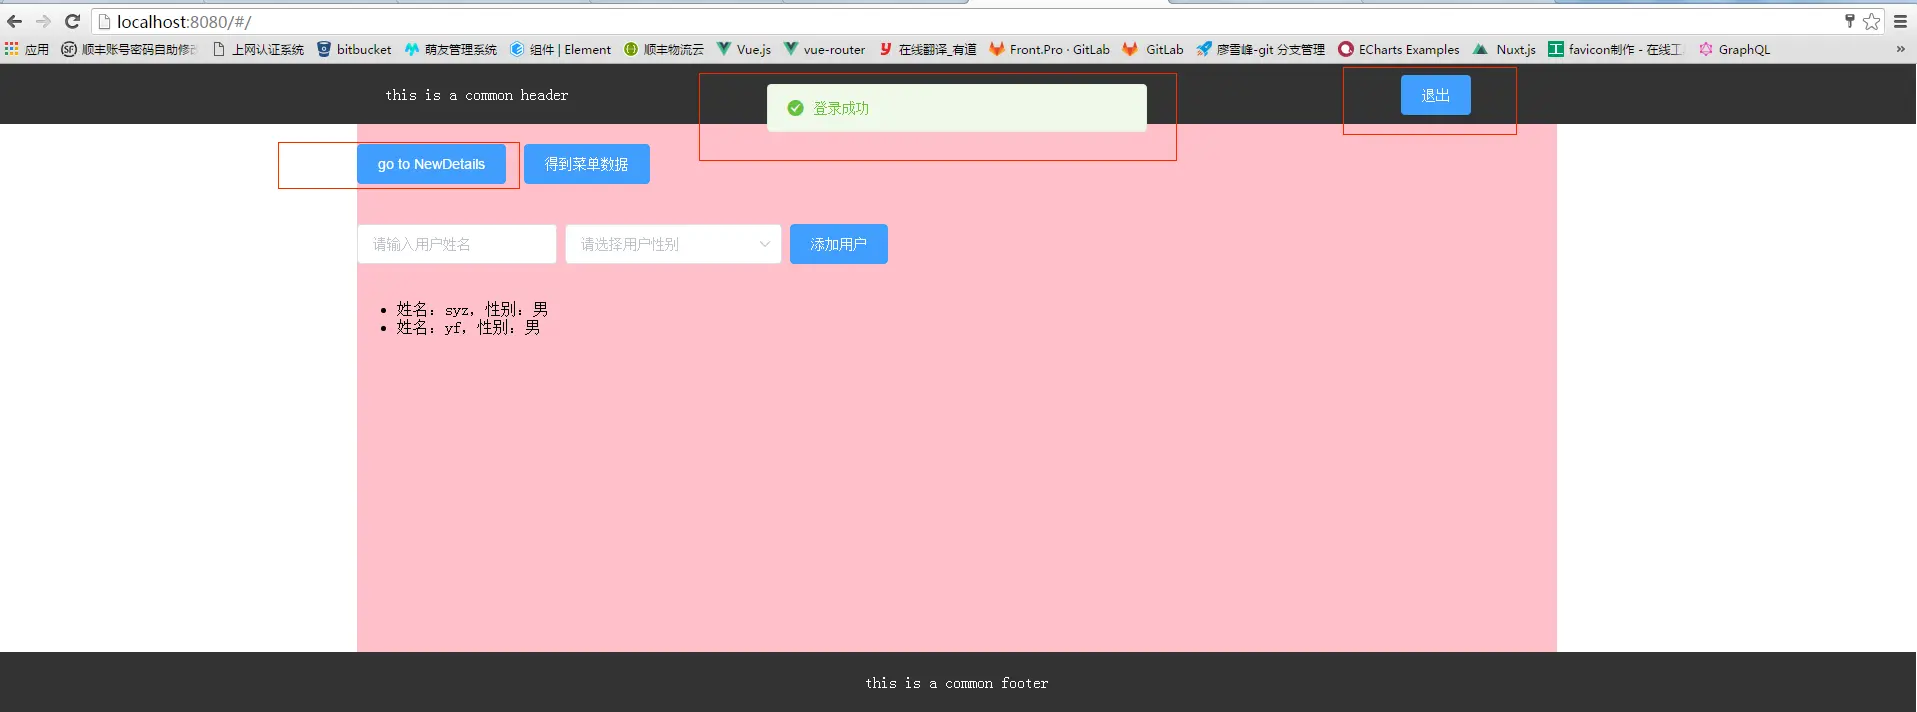Focus the 请输入用户姓名 input field
The image size is (1917, 712).
456,244
